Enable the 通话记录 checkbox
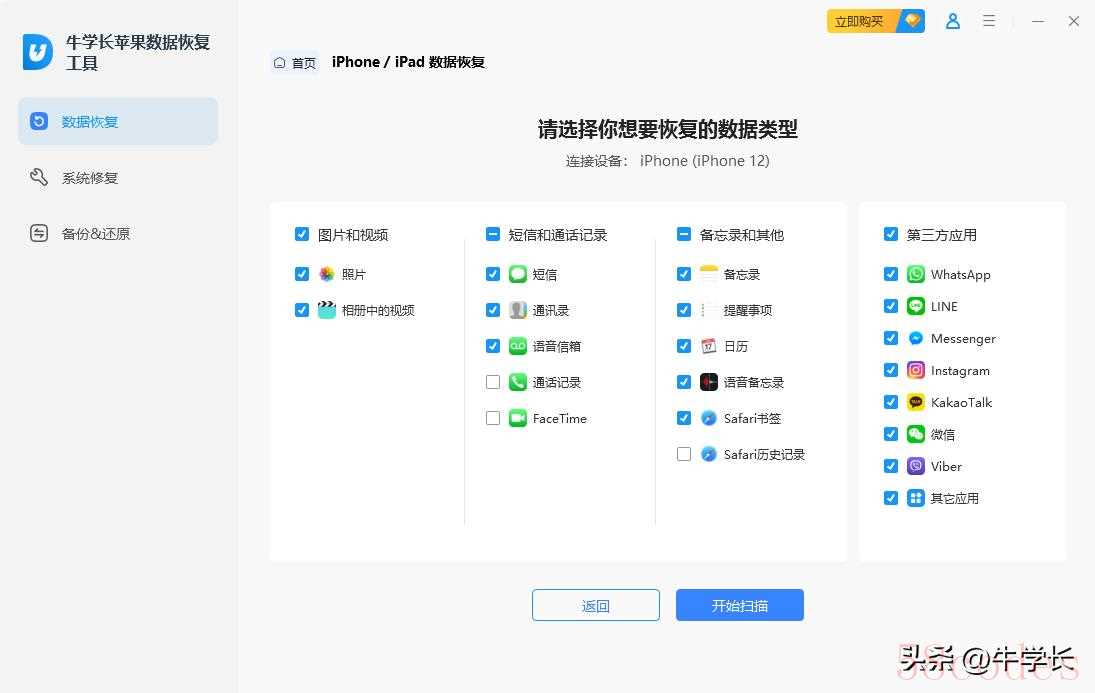The height and width of the screenshot is (693, 1095). 493,382
